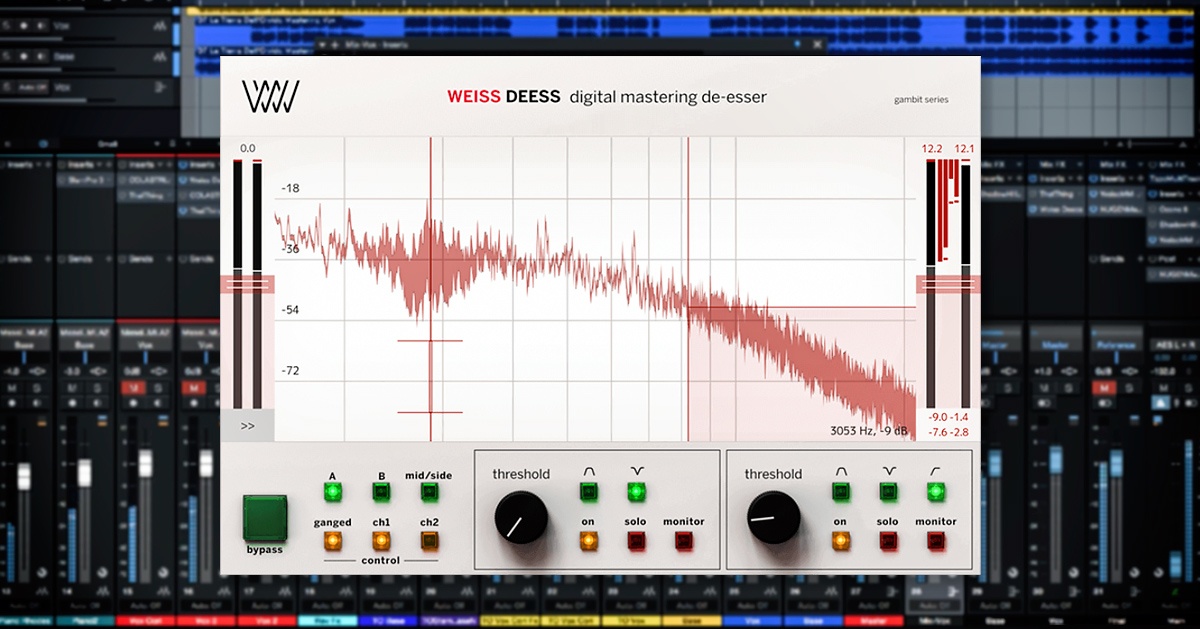The height and width of the screenshot is (629, 1200).
Task: Toggle the first band's on button
Action: 588,541
